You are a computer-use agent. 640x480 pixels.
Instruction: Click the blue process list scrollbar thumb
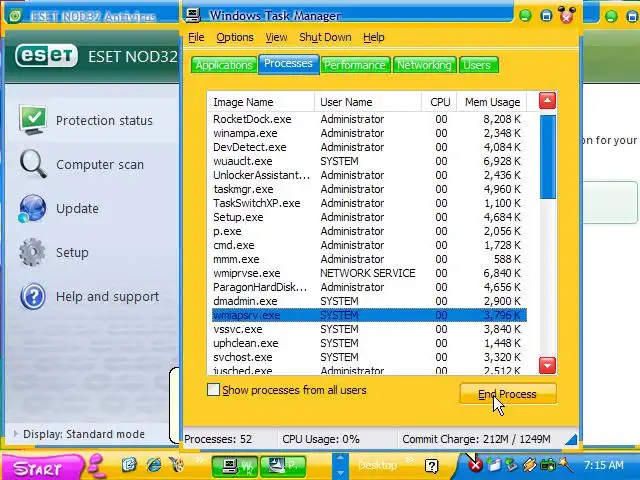point(547,157)
